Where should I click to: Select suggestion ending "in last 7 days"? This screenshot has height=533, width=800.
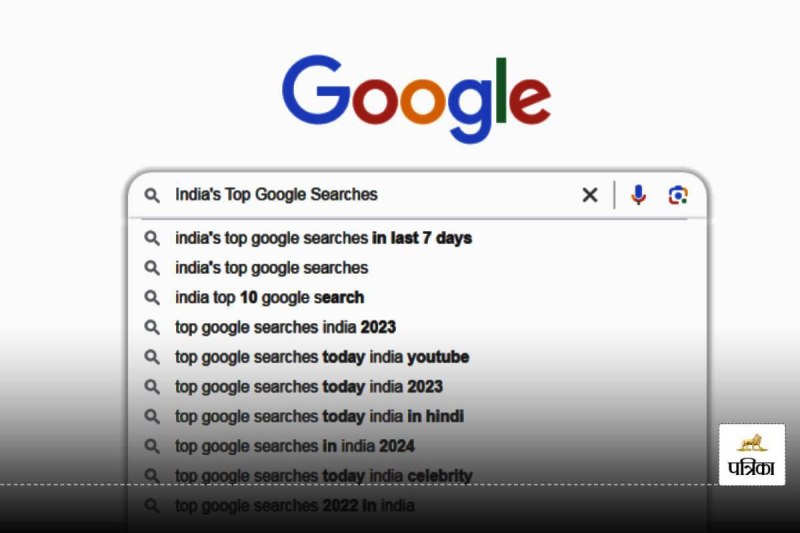(x=323, y=238)
